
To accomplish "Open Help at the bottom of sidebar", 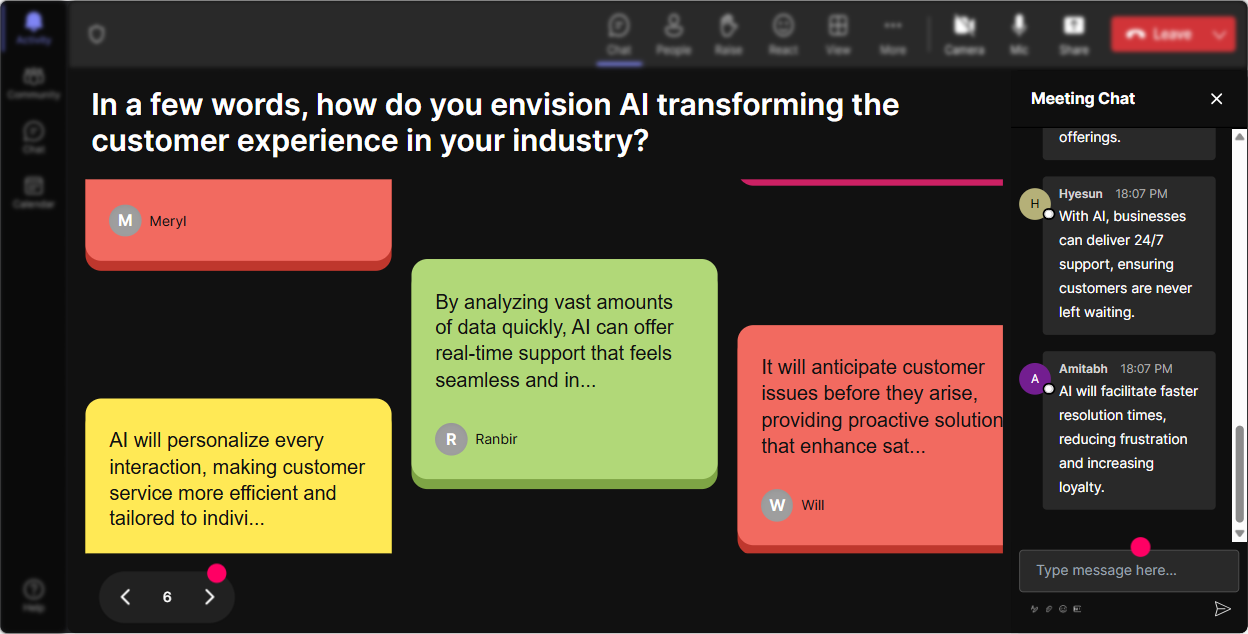I will point(34,594).
